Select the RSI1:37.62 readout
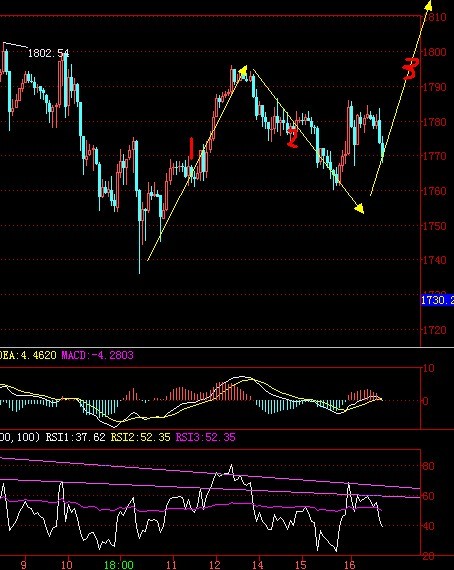The width and height of the screenshot is (454, 570). click(x=76, y=437)
